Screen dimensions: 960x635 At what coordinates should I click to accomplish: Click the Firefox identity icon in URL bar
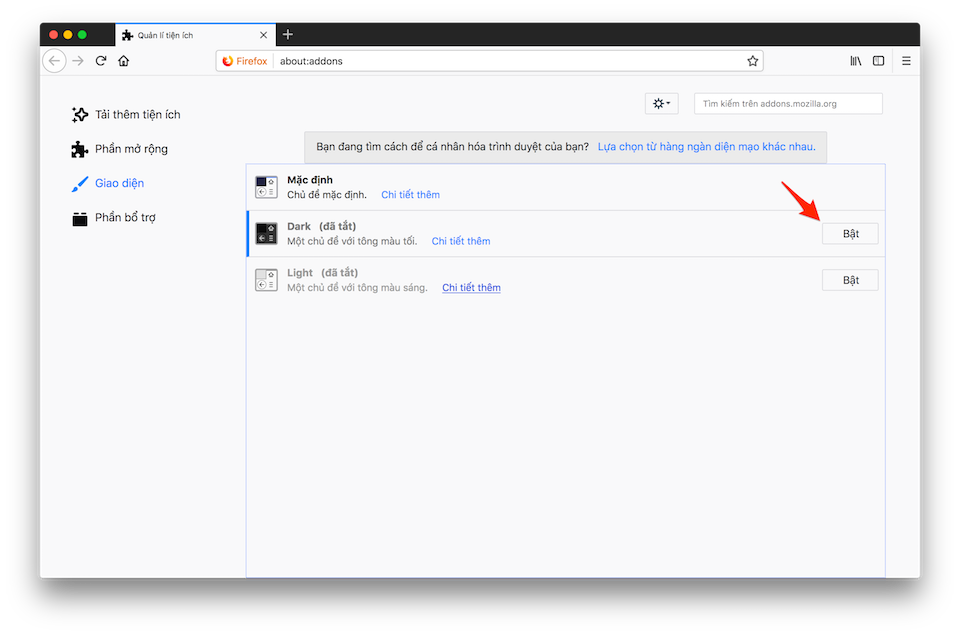click(244, 61)
